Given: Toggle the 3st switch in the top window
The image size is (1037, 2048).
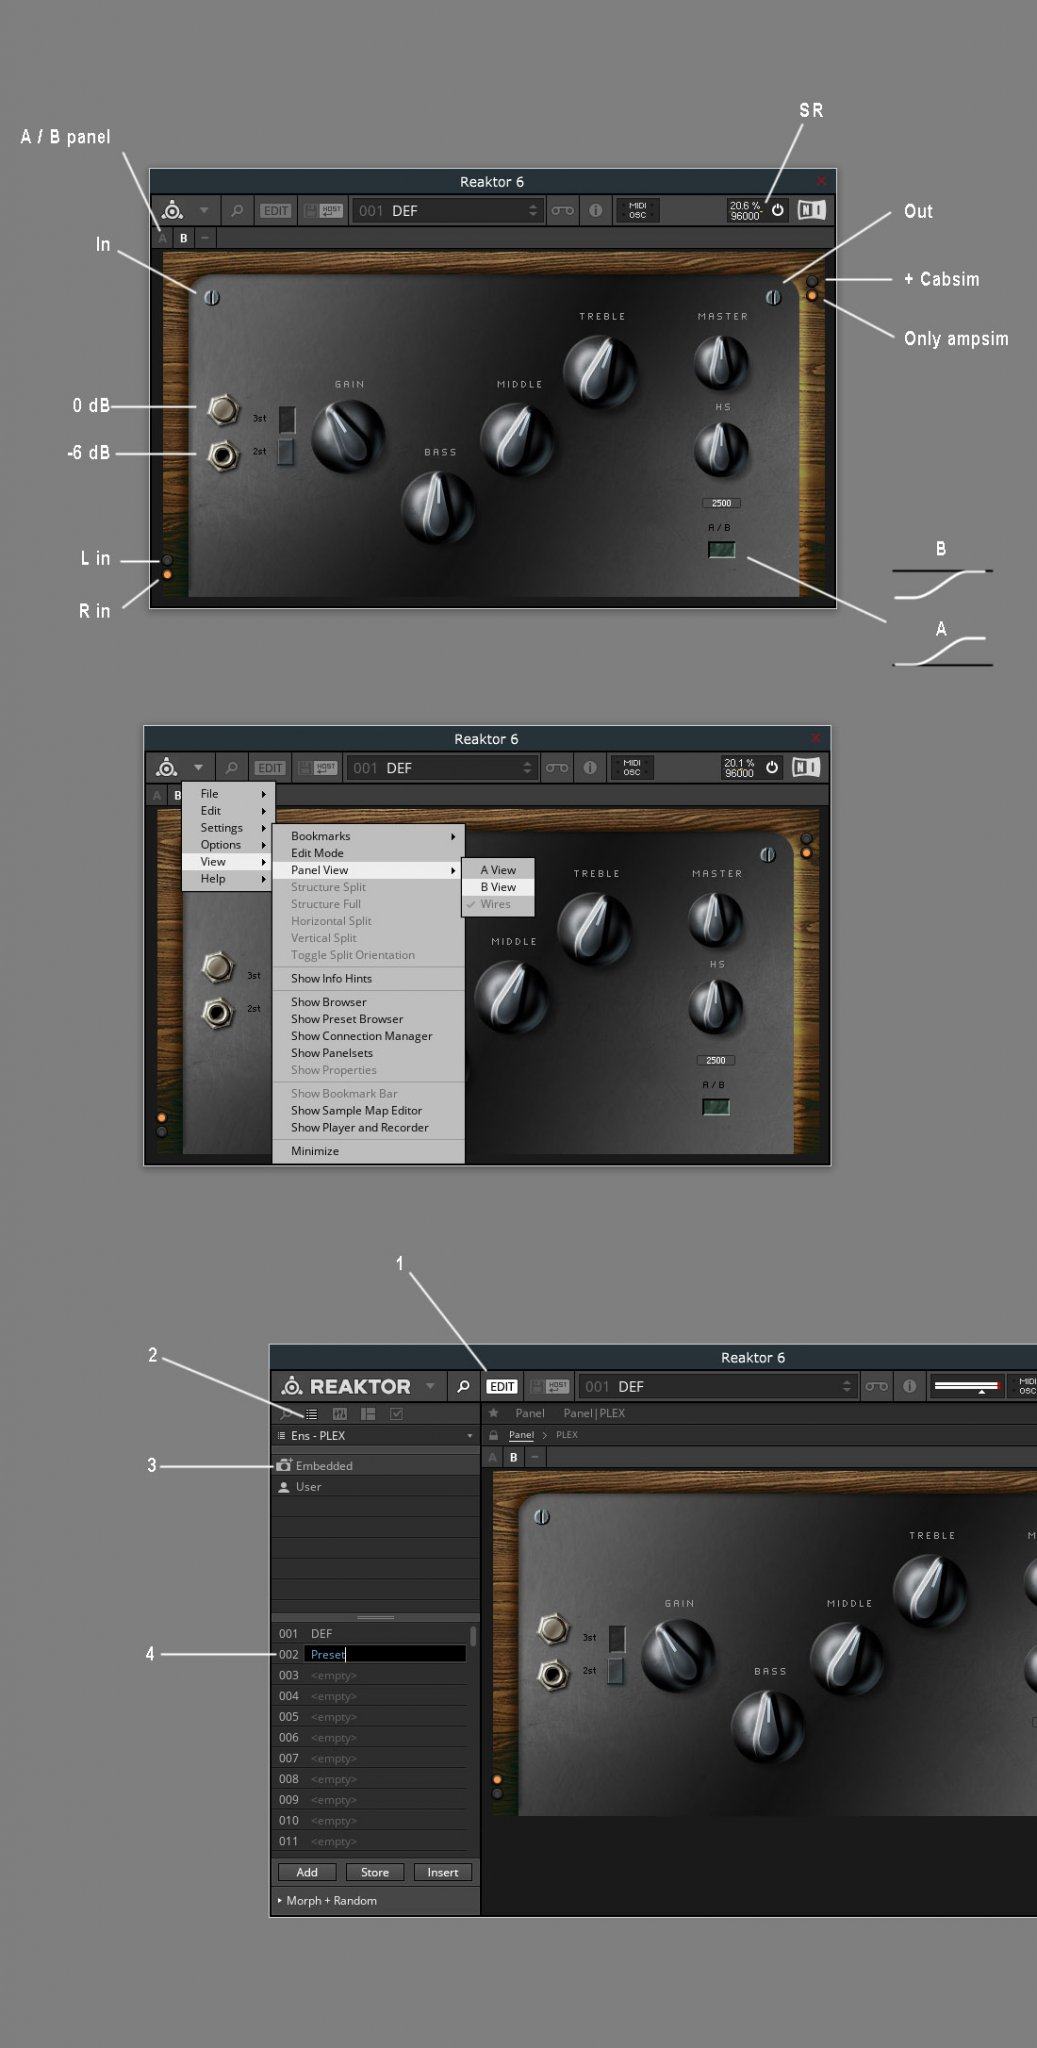Looking at the screenshot, I should (286, 419).
